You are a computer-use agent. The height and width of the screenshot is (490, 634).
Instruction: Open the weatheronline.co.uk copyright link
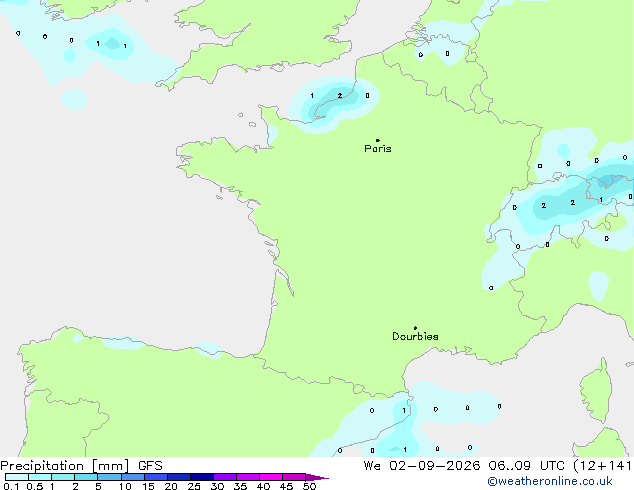pos(550,481)
